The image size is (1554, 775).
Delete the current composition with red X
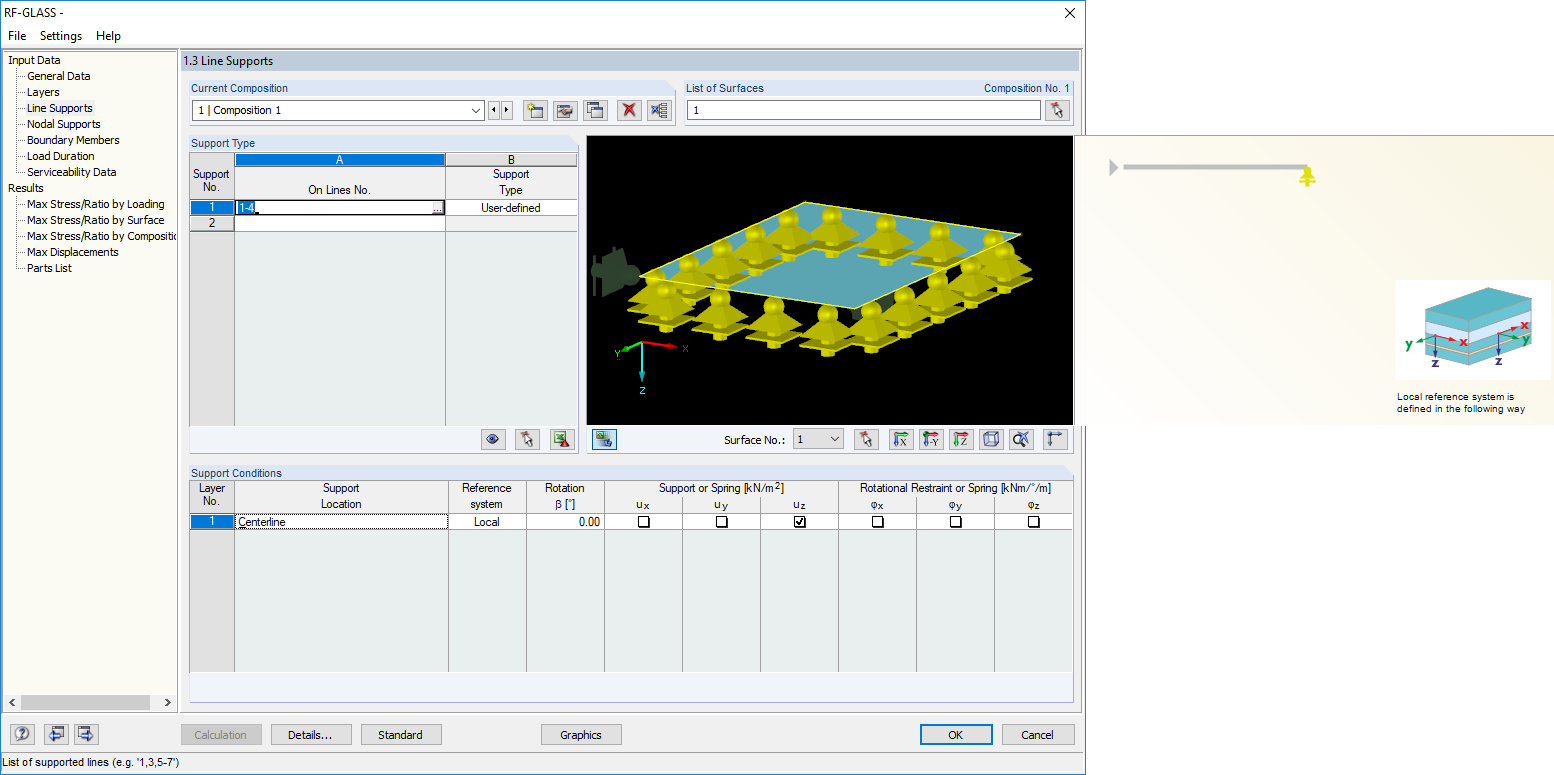point(629,110)
